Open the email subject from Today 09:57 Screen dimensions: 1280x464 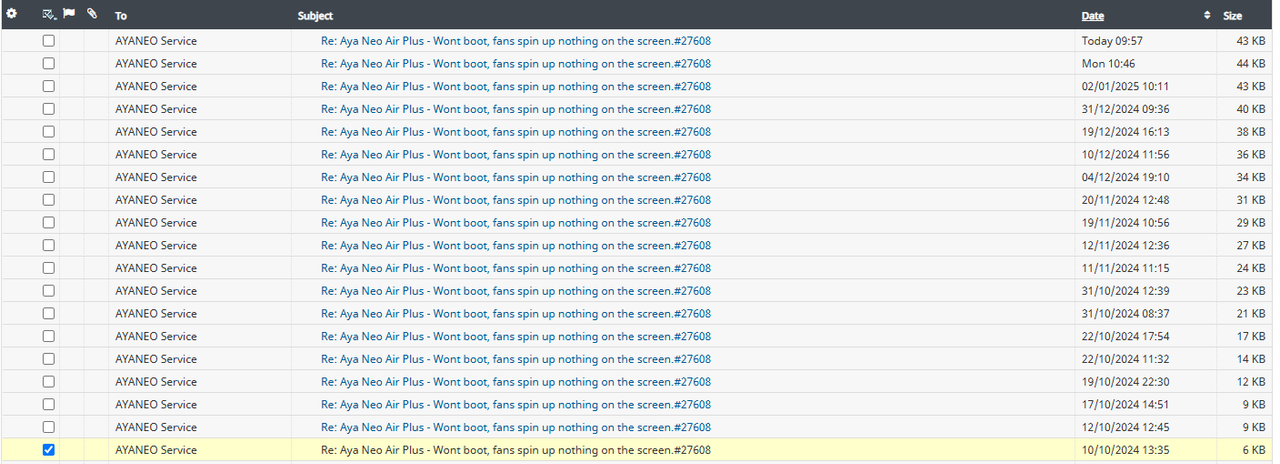[516, 41]
